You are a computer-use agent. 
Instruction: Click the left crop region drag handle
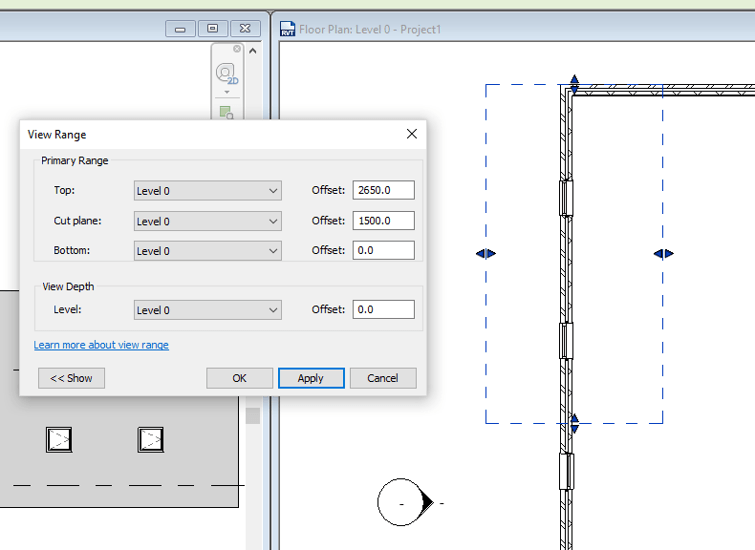pos(485,253)
